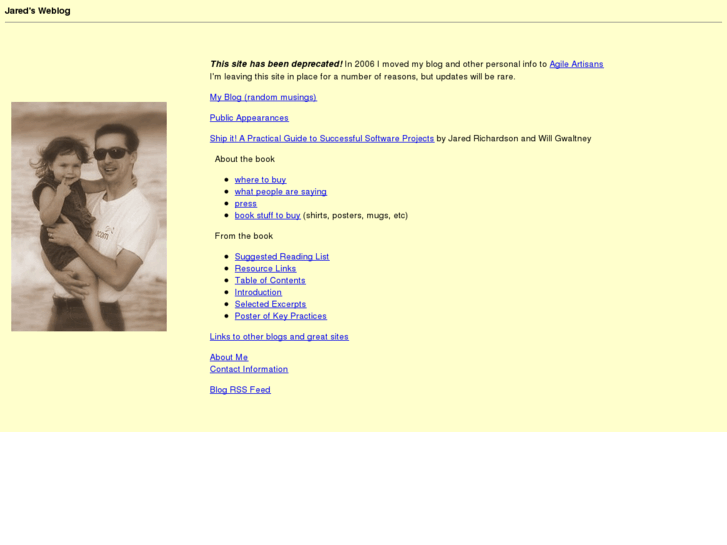Open the Introduction link
This screenshot has width=727, height=545.
click(258, 292)
